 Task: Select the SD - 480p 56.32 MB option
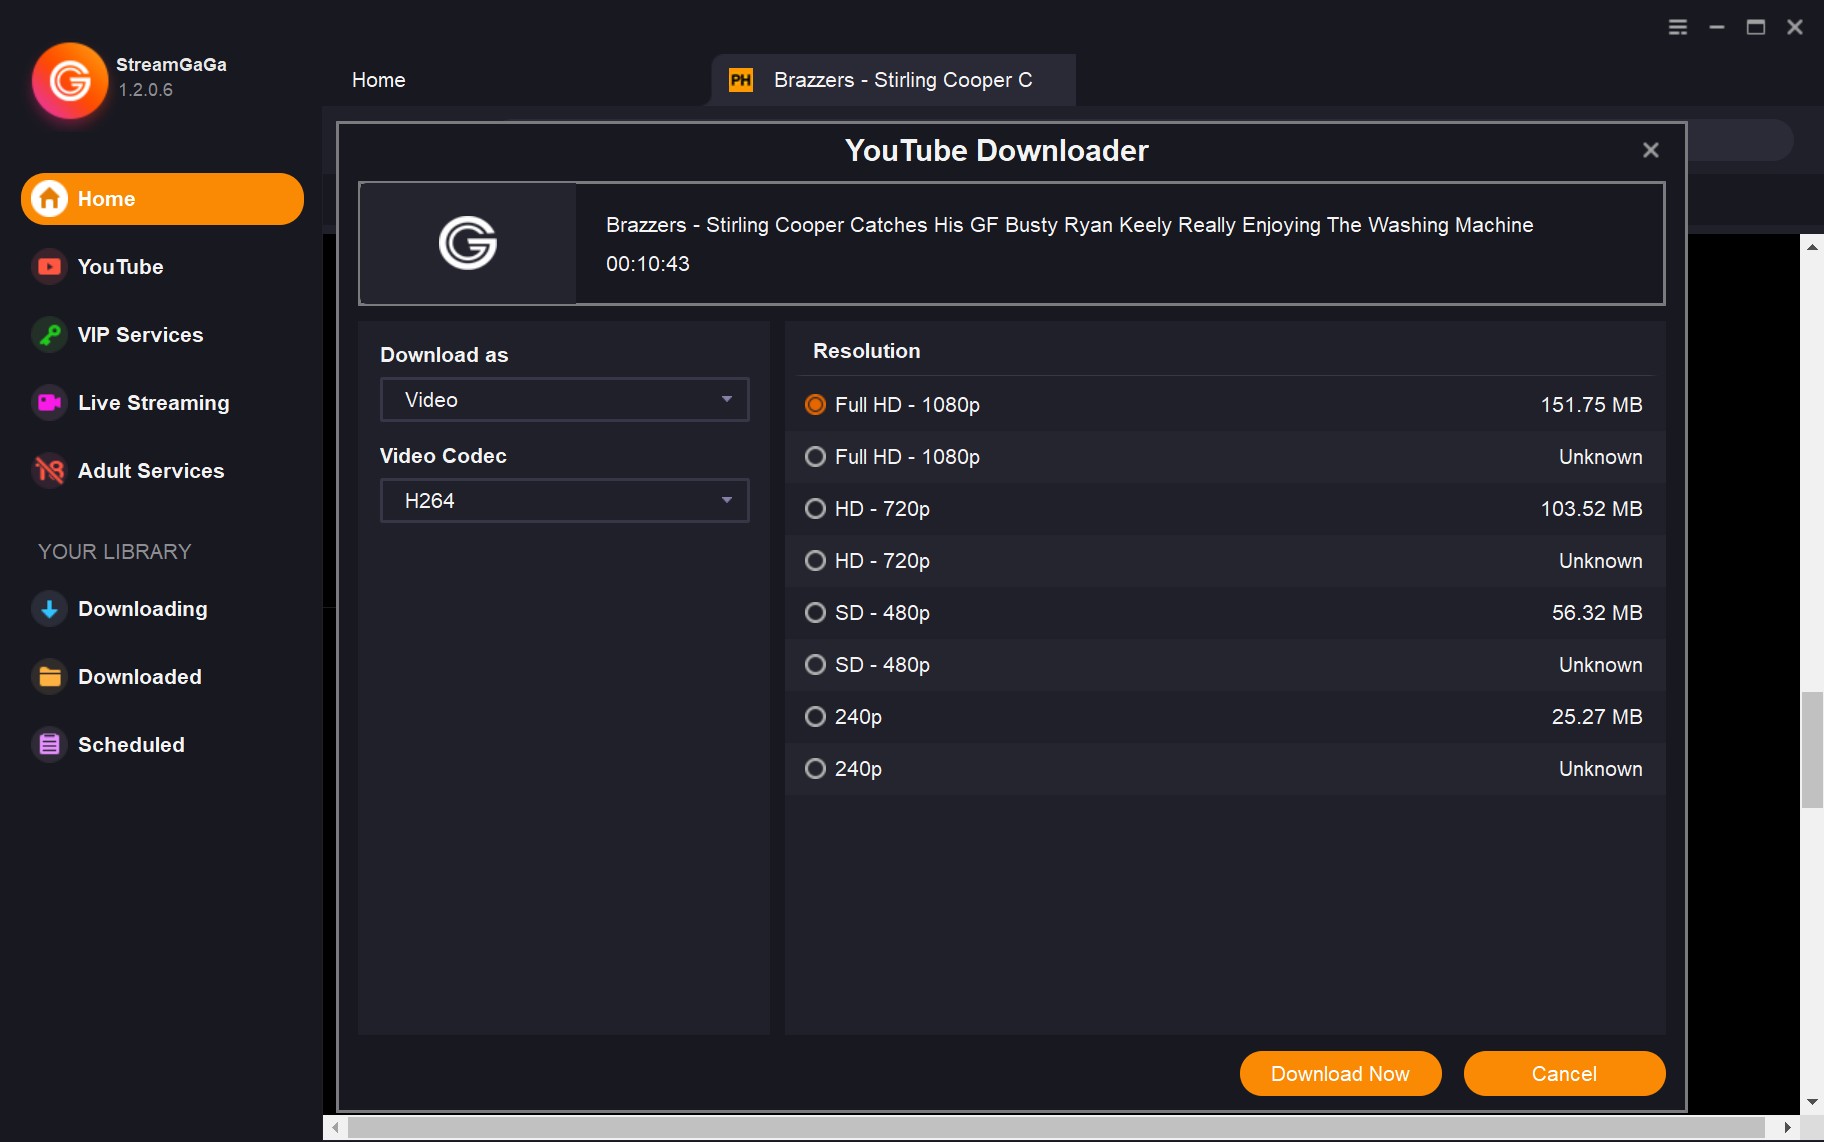815,613
